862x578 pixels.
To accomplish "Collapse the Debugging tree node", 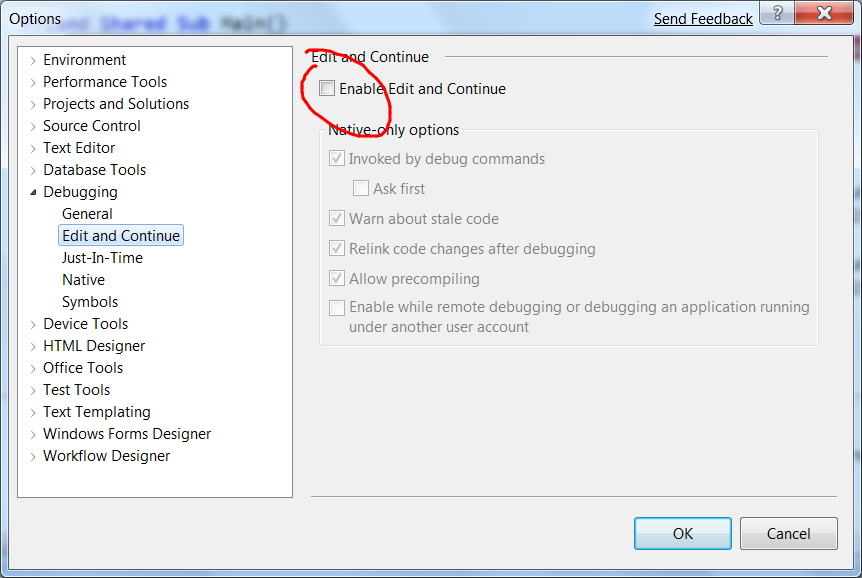I will click(x=33, y=192).
